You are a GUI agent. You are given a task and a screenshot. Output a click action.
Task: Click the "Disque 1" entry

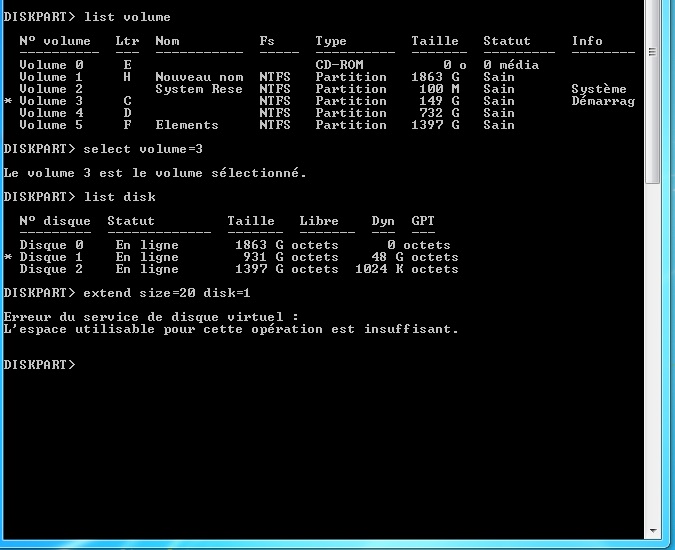[x=51, y=257]
